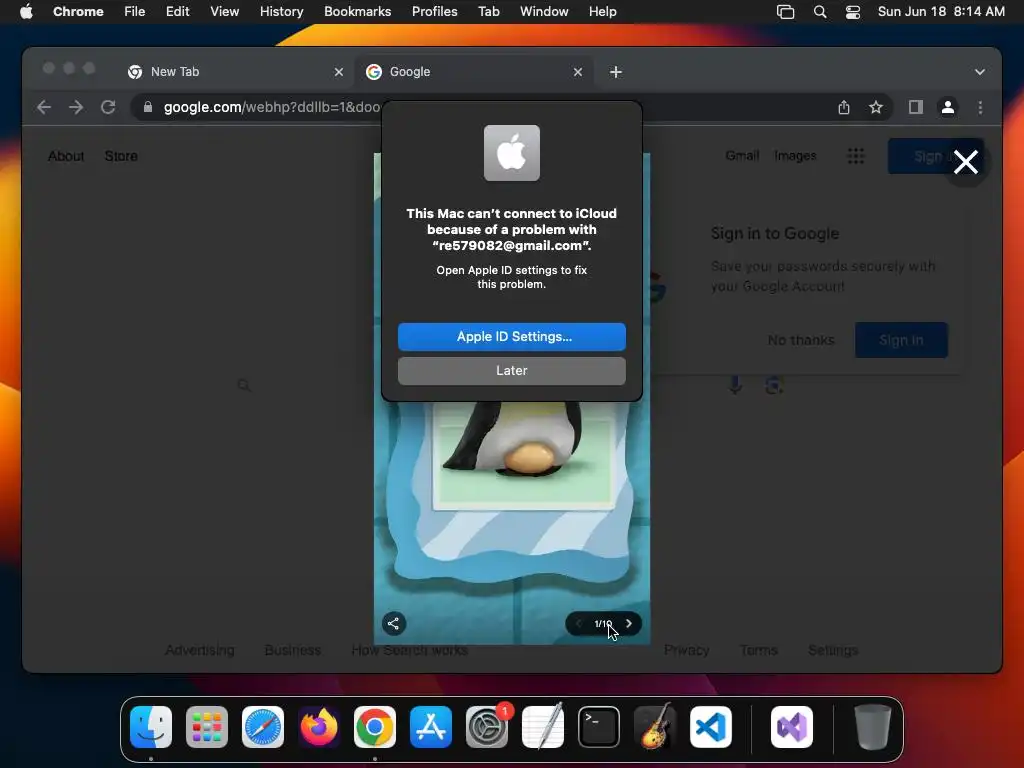Open the Advertising footer link
The width and height of the screenshot is (1024, 768).
[x=199, y=650]
